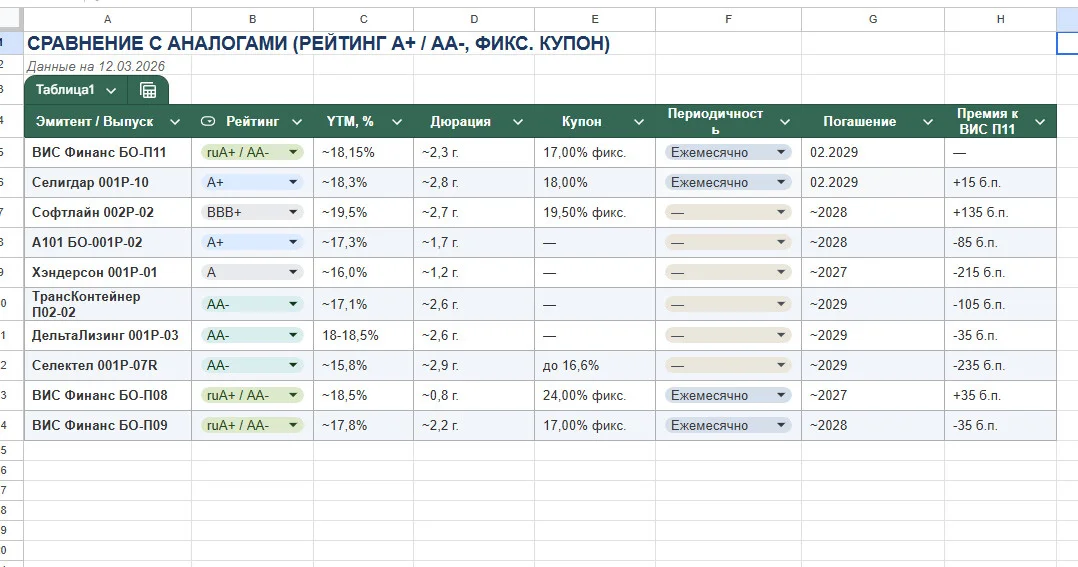Select column C header
Screen dimensions: 1078x567
(x=363, y=19)
